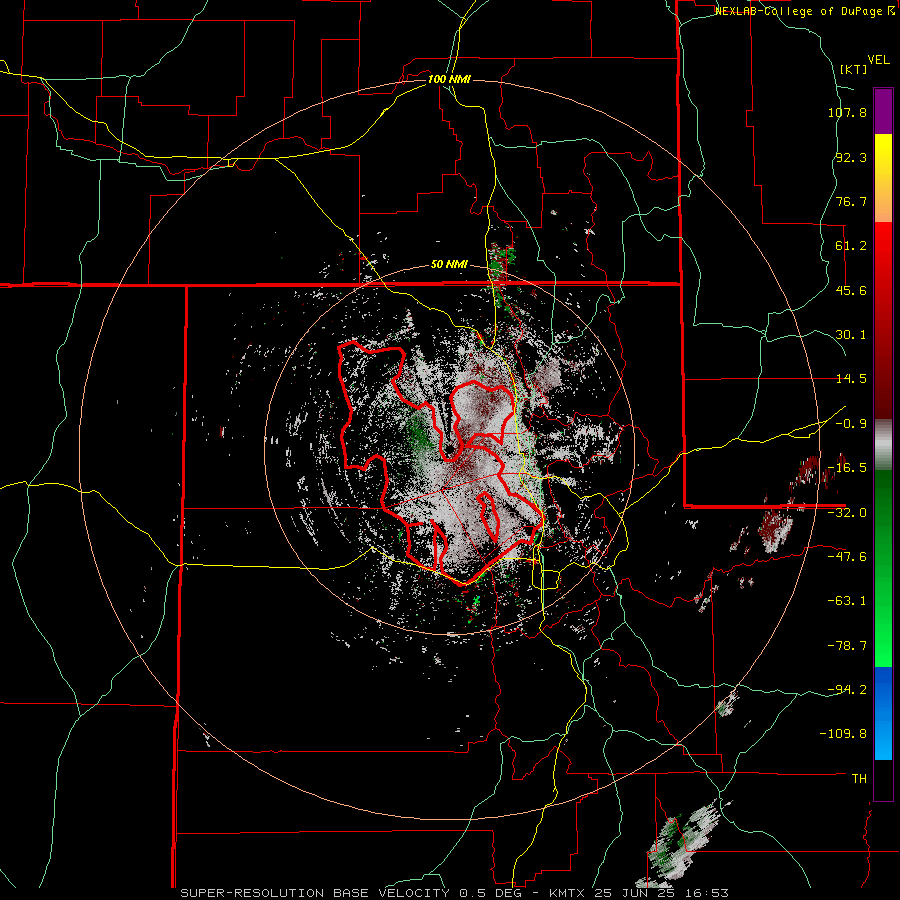Click the purple segment of the color bar

[x=883, y=111]
